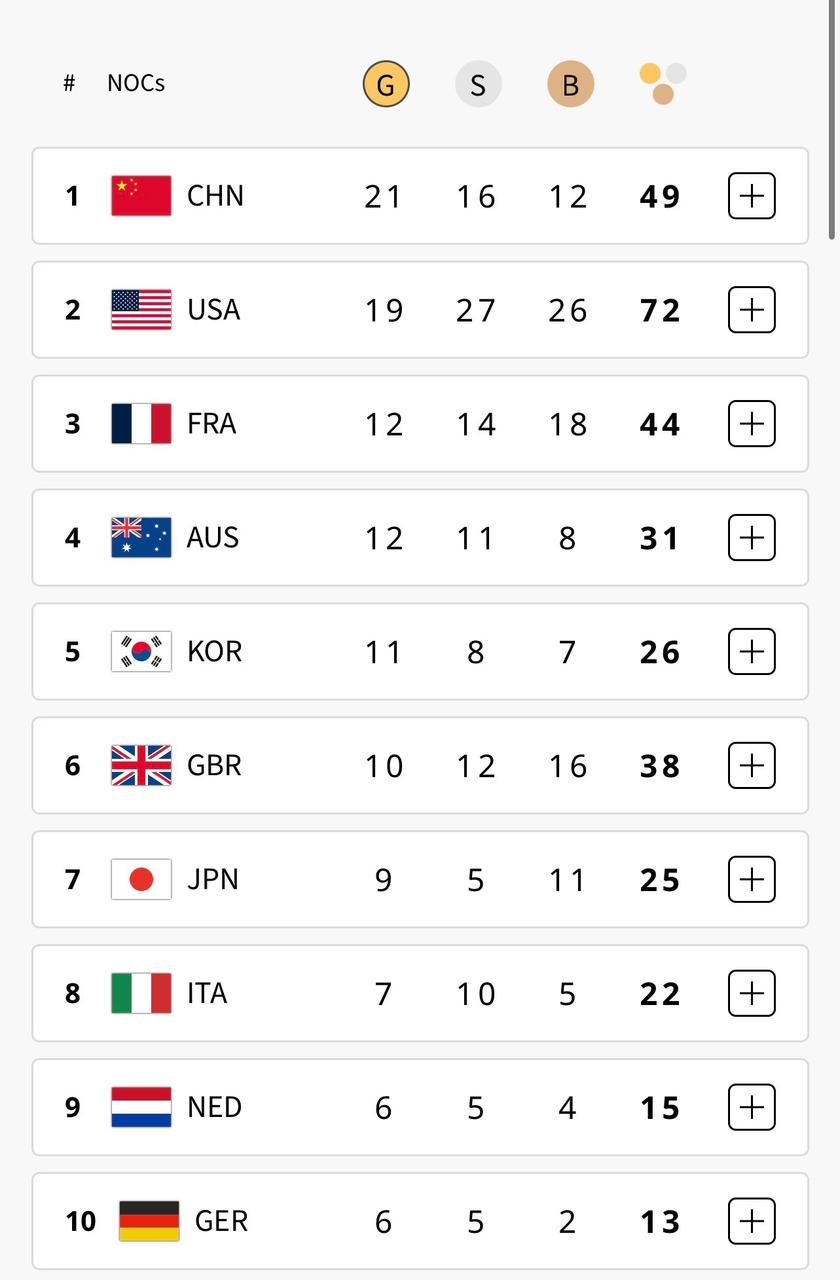840x1280 pixels.
Task: Expand the AUS row with plus button
Action: click(x=751, y=538)
